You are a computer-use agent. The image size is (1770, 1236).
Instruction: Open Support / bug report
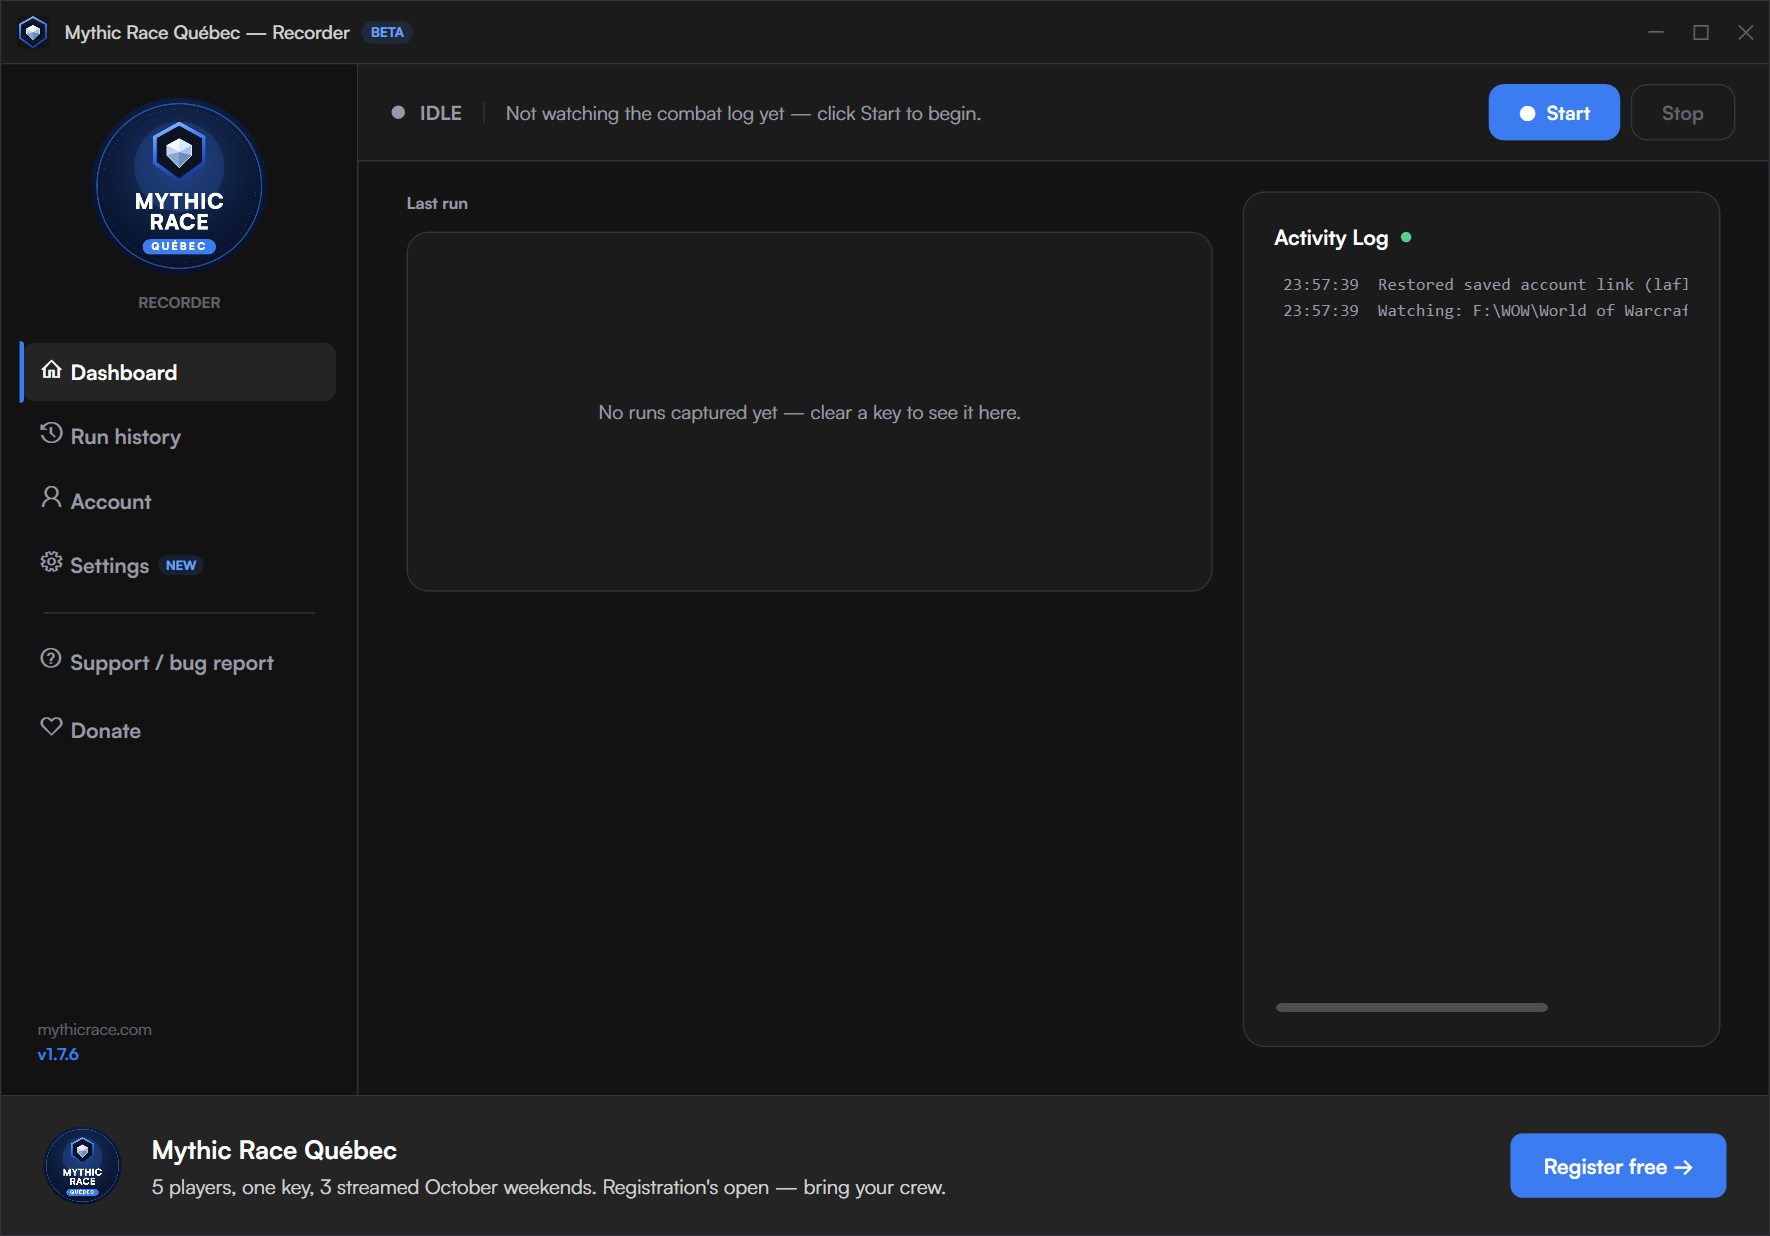[179, 663]
